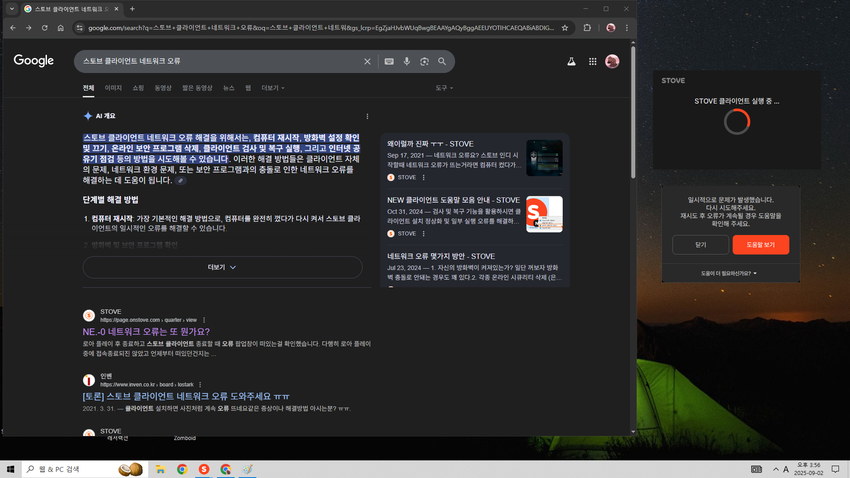Image resolution: width=850 pixels, height=478 pixels.
Task: Click thumbnail of 왜이럴까 진짜 card
Action: point(544,158)
